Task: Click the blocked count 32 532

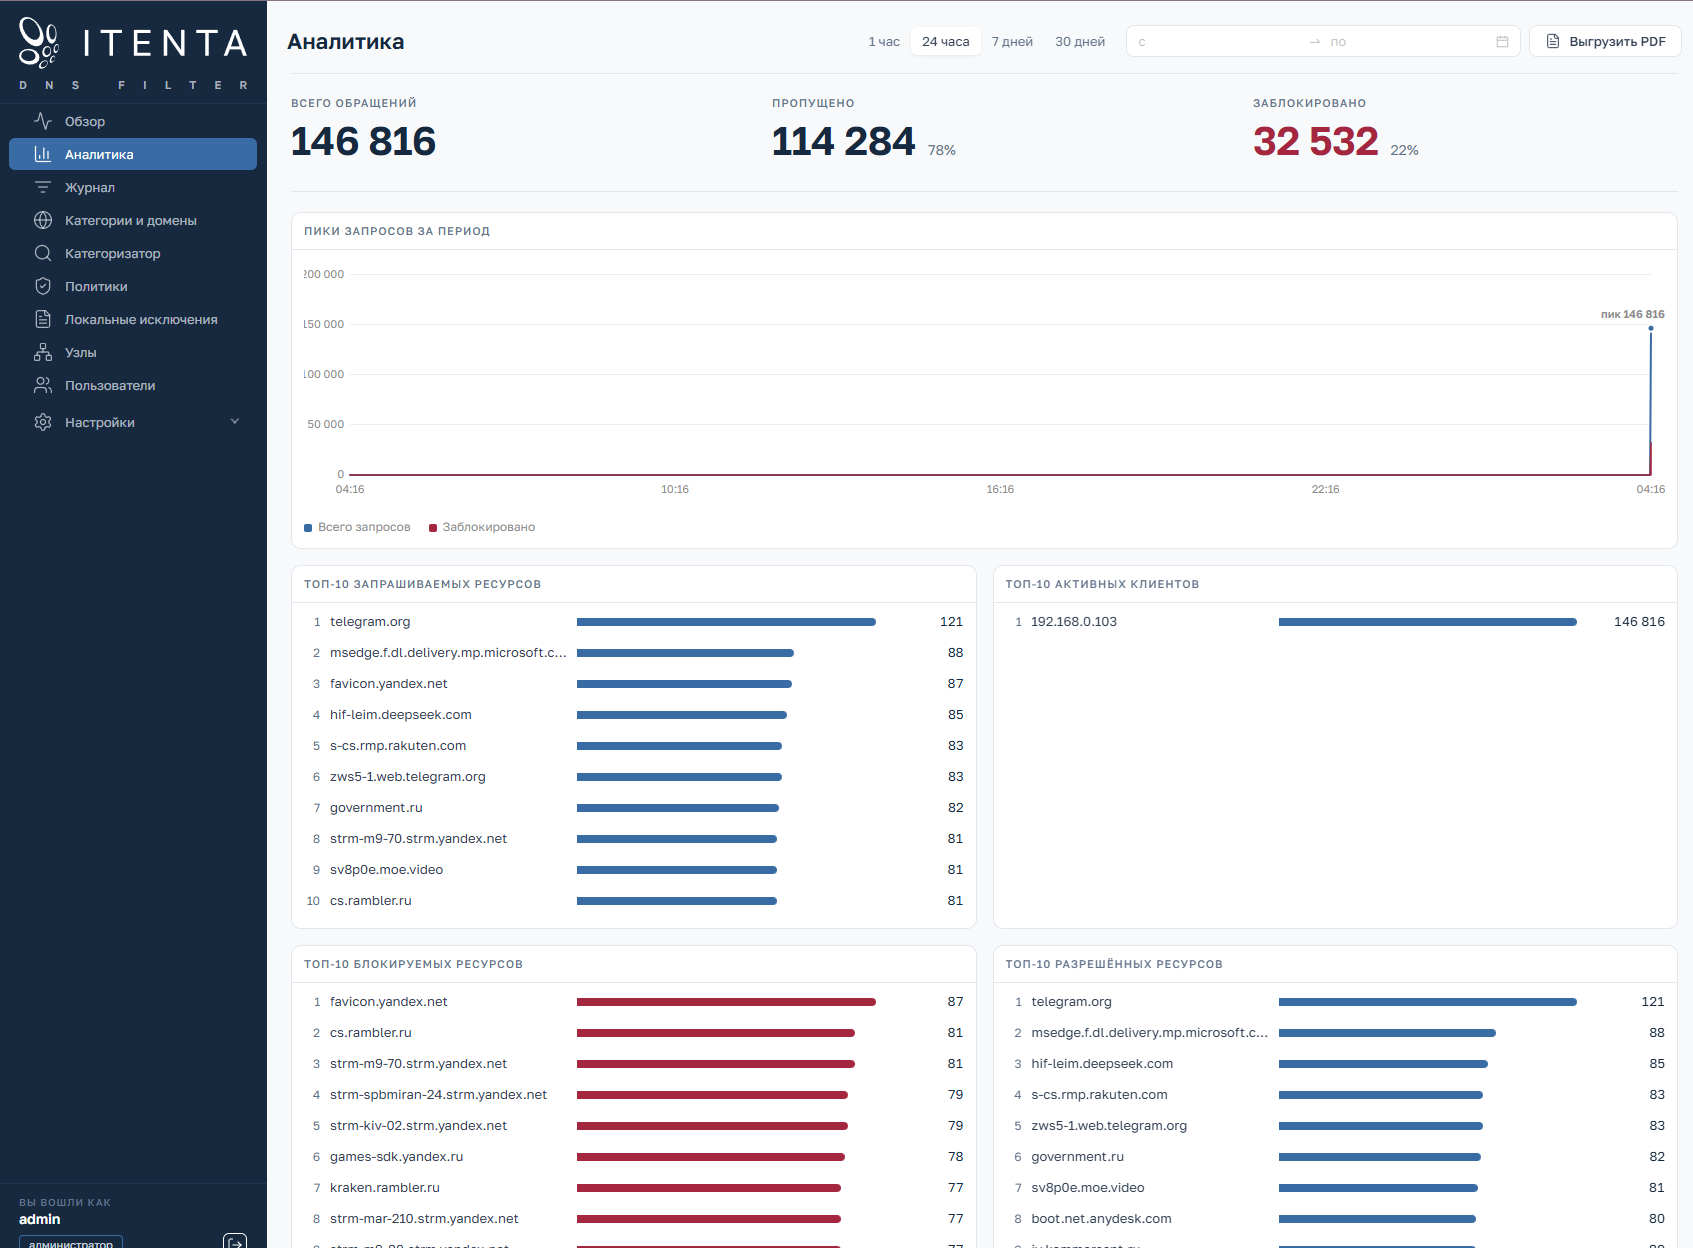Action: pos(1315,141)
